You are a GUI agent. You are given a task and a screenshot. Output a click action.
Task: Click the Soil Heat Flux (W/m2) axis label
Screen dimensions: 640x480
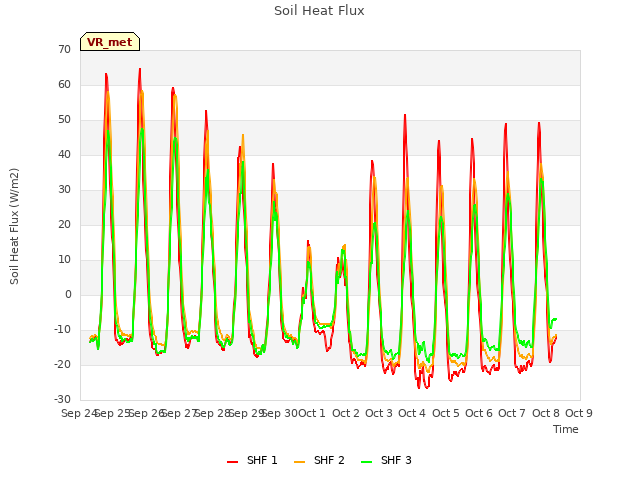[x=14, y=226]
